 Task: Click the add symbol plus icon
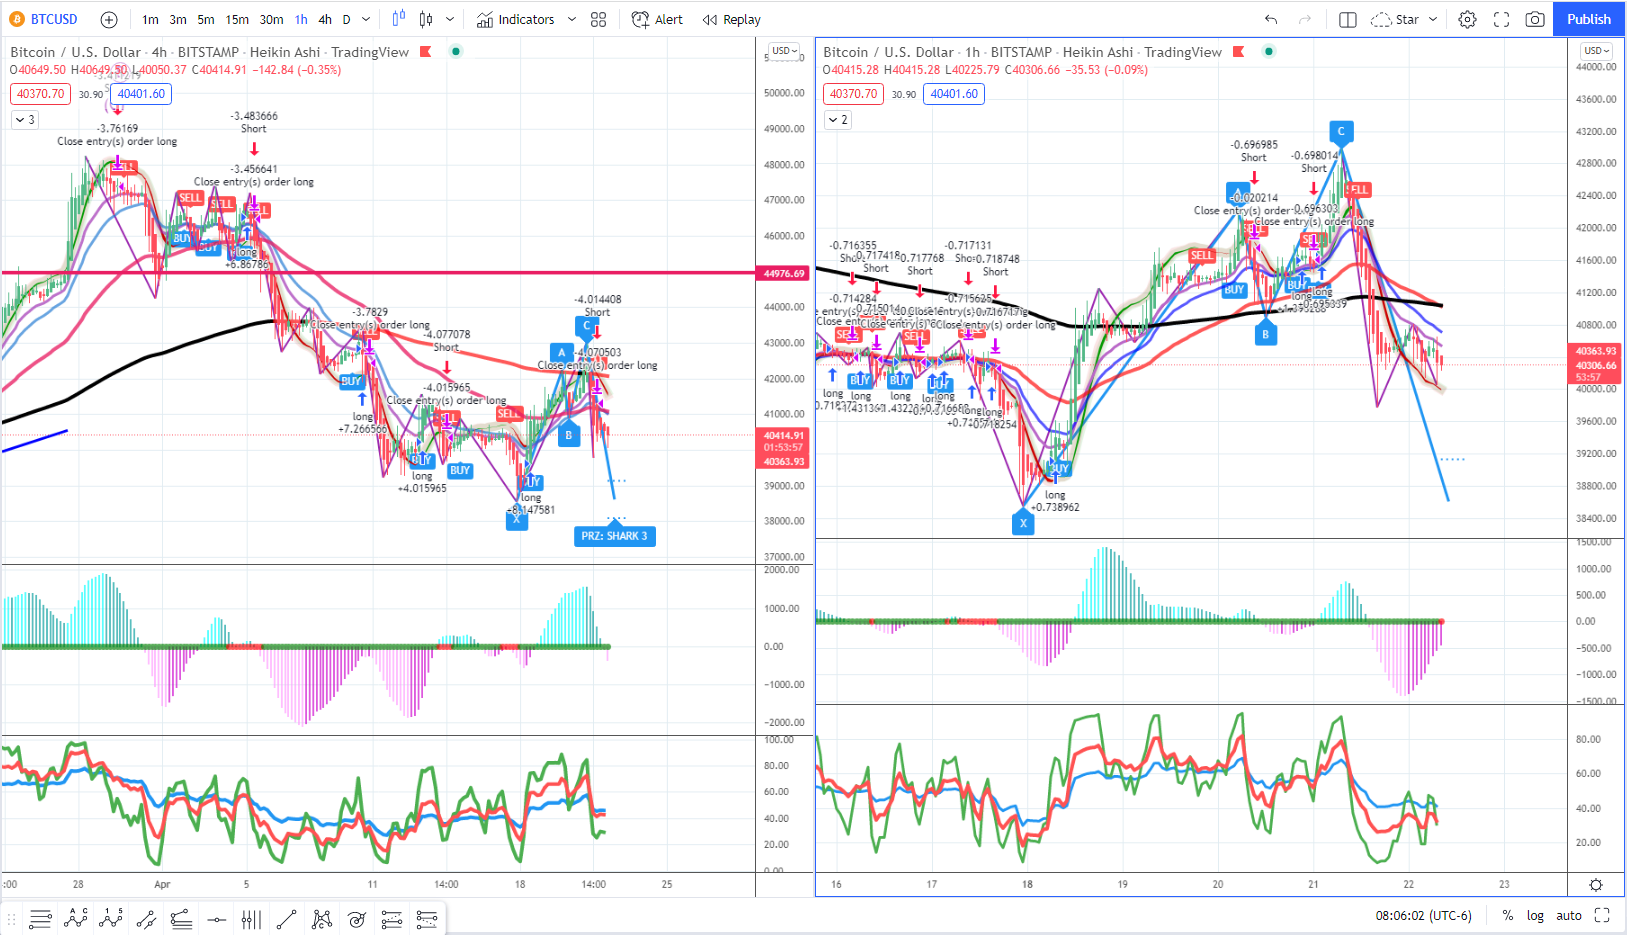[109, 19]
